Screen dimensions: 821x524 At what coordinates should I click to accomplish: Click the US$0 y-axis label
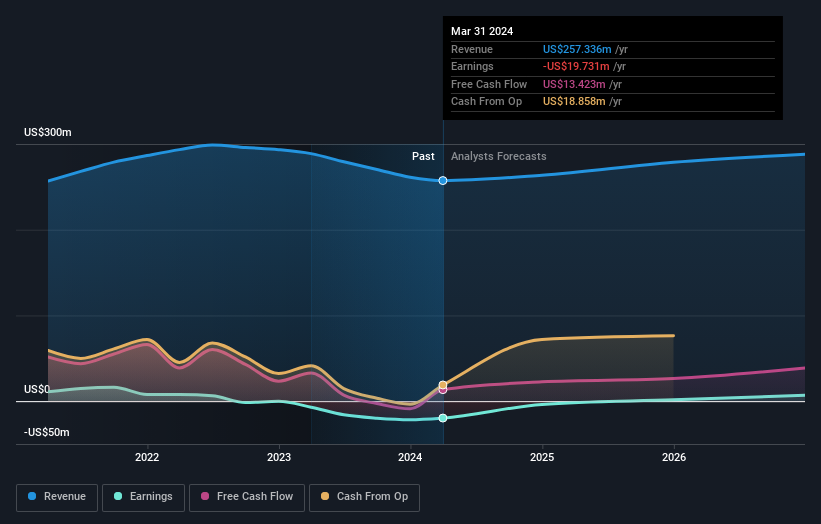(37, 389)
